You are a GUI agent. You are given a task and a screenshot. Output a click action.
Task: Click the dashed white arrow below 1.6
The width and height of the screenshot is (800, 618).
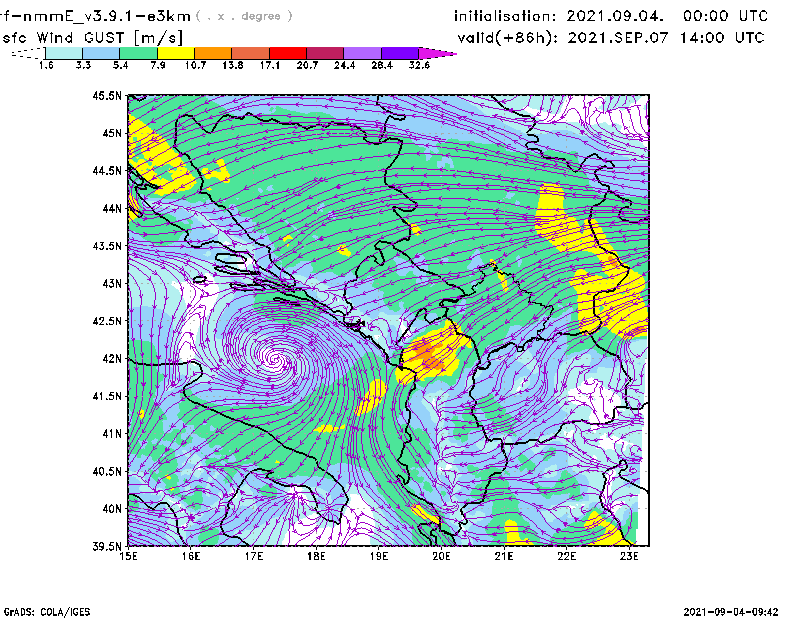(28, 53)
